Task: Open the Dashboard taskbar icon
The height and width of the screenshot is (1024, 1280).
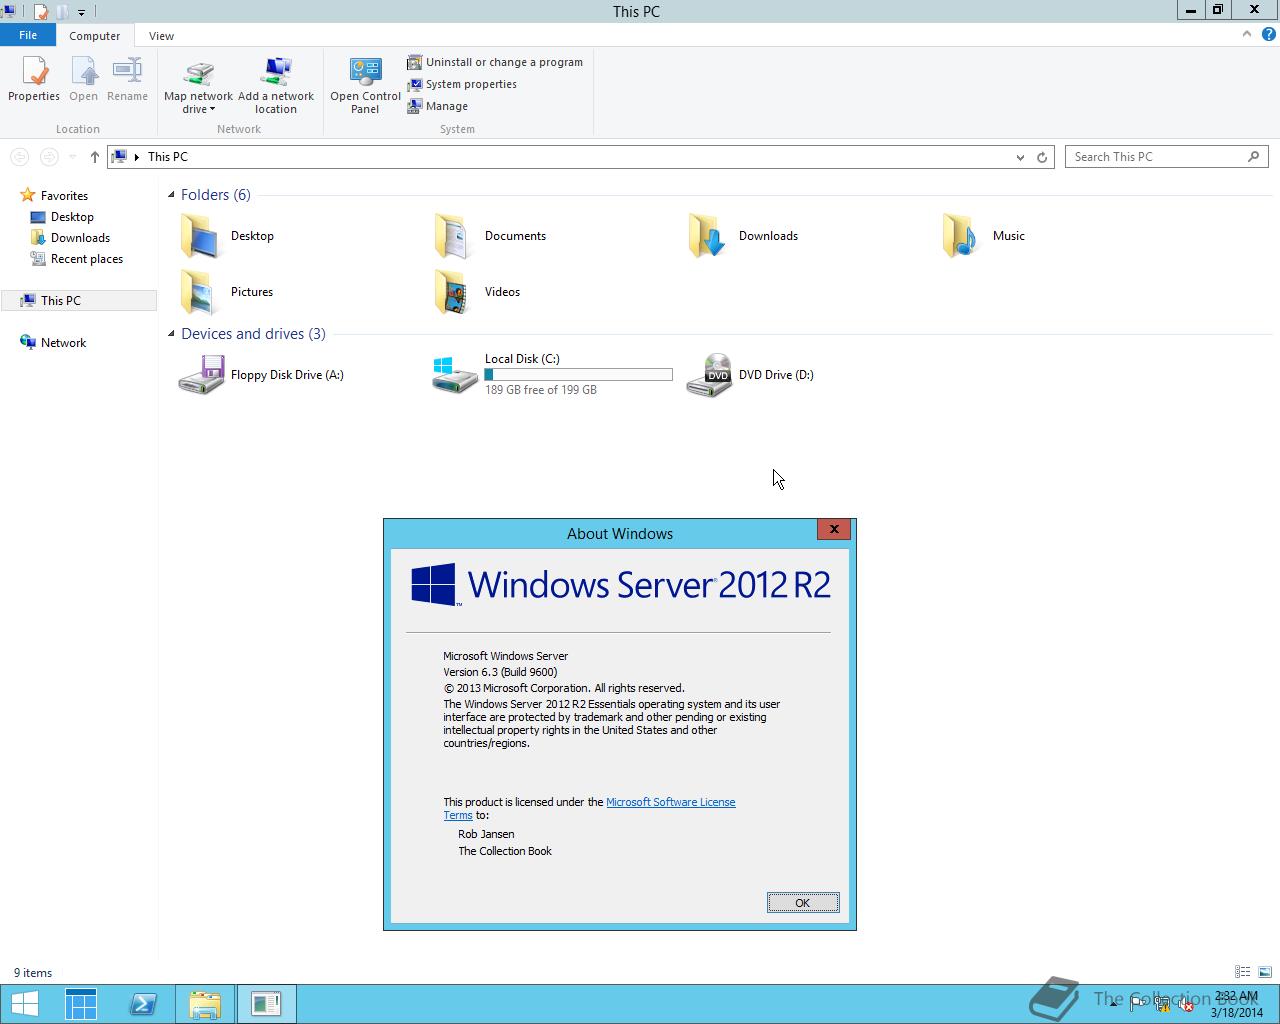Action: click(266, 1004)
